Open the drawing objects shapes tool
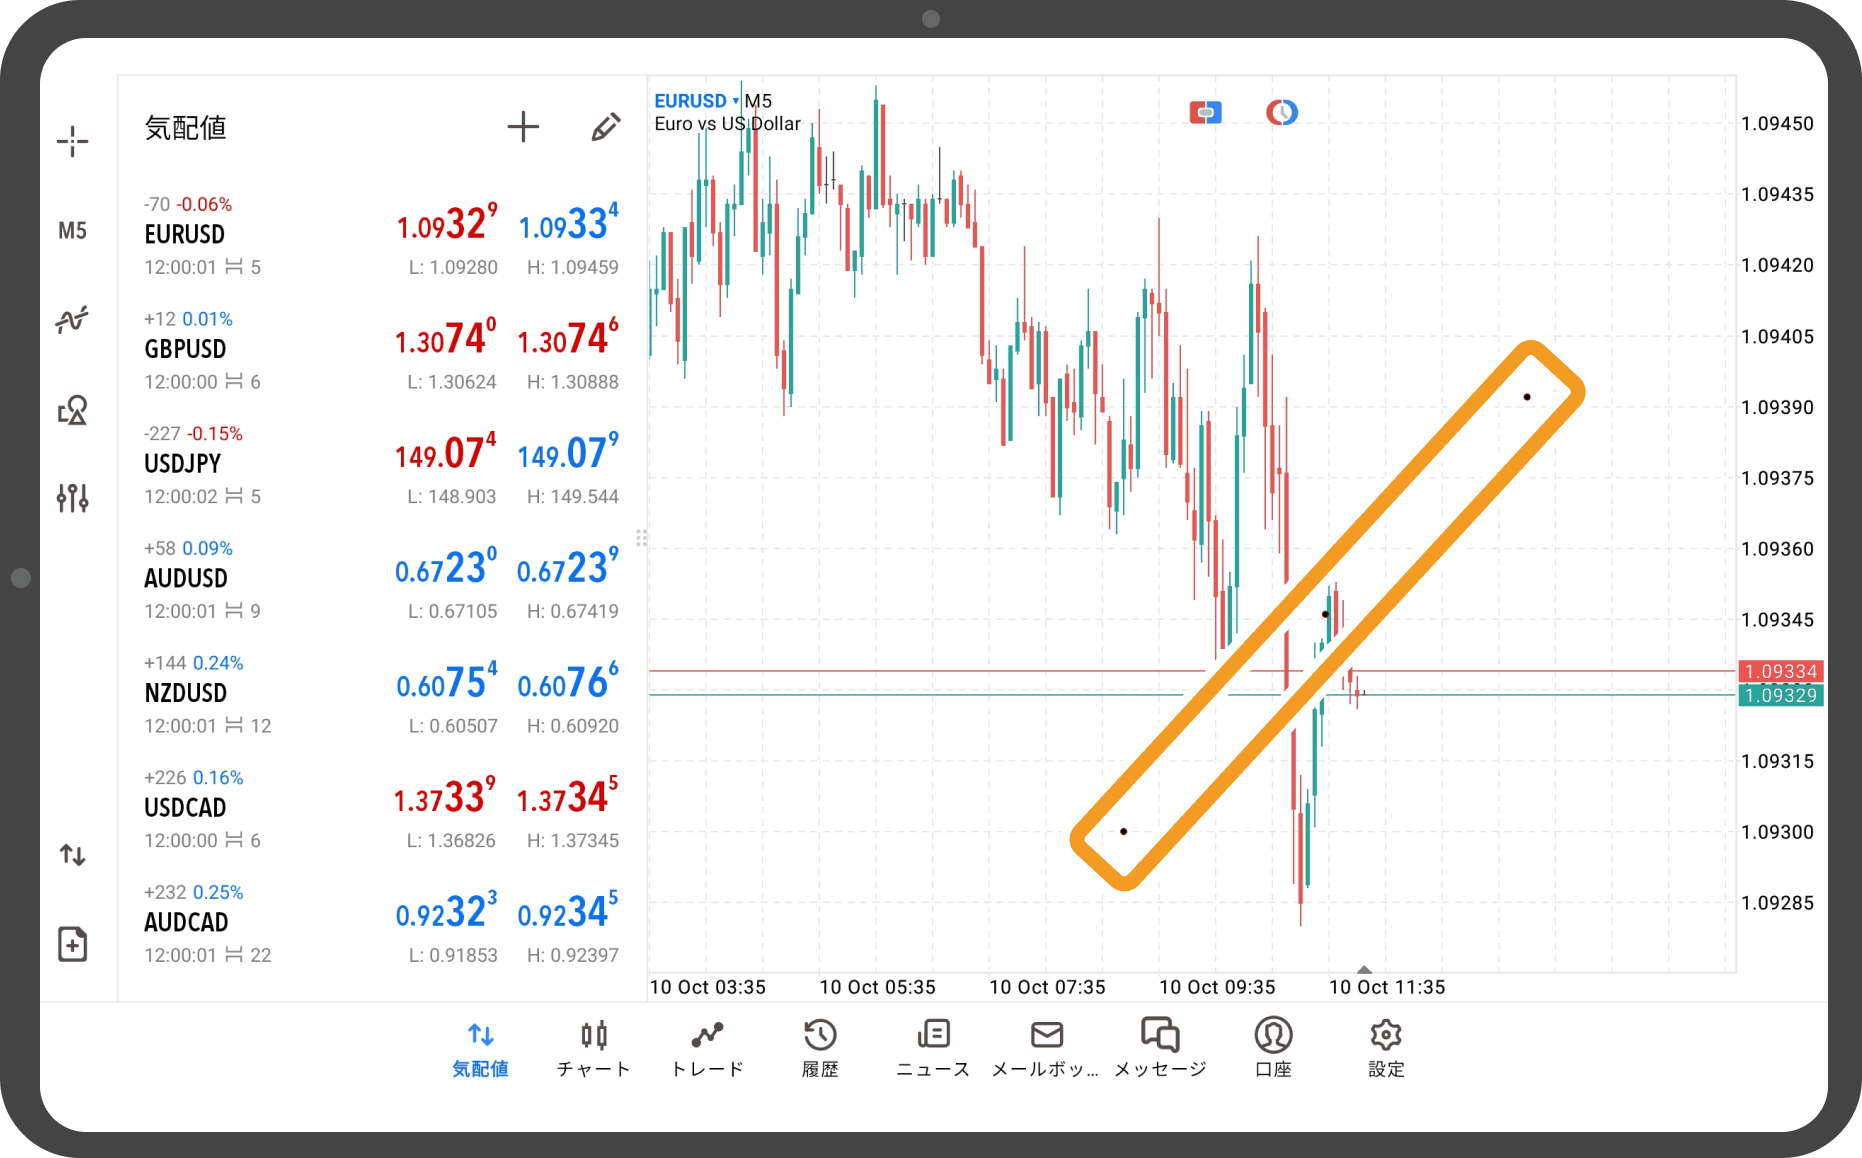Viewport: 1862px width, 1158px height. point(72,410)
